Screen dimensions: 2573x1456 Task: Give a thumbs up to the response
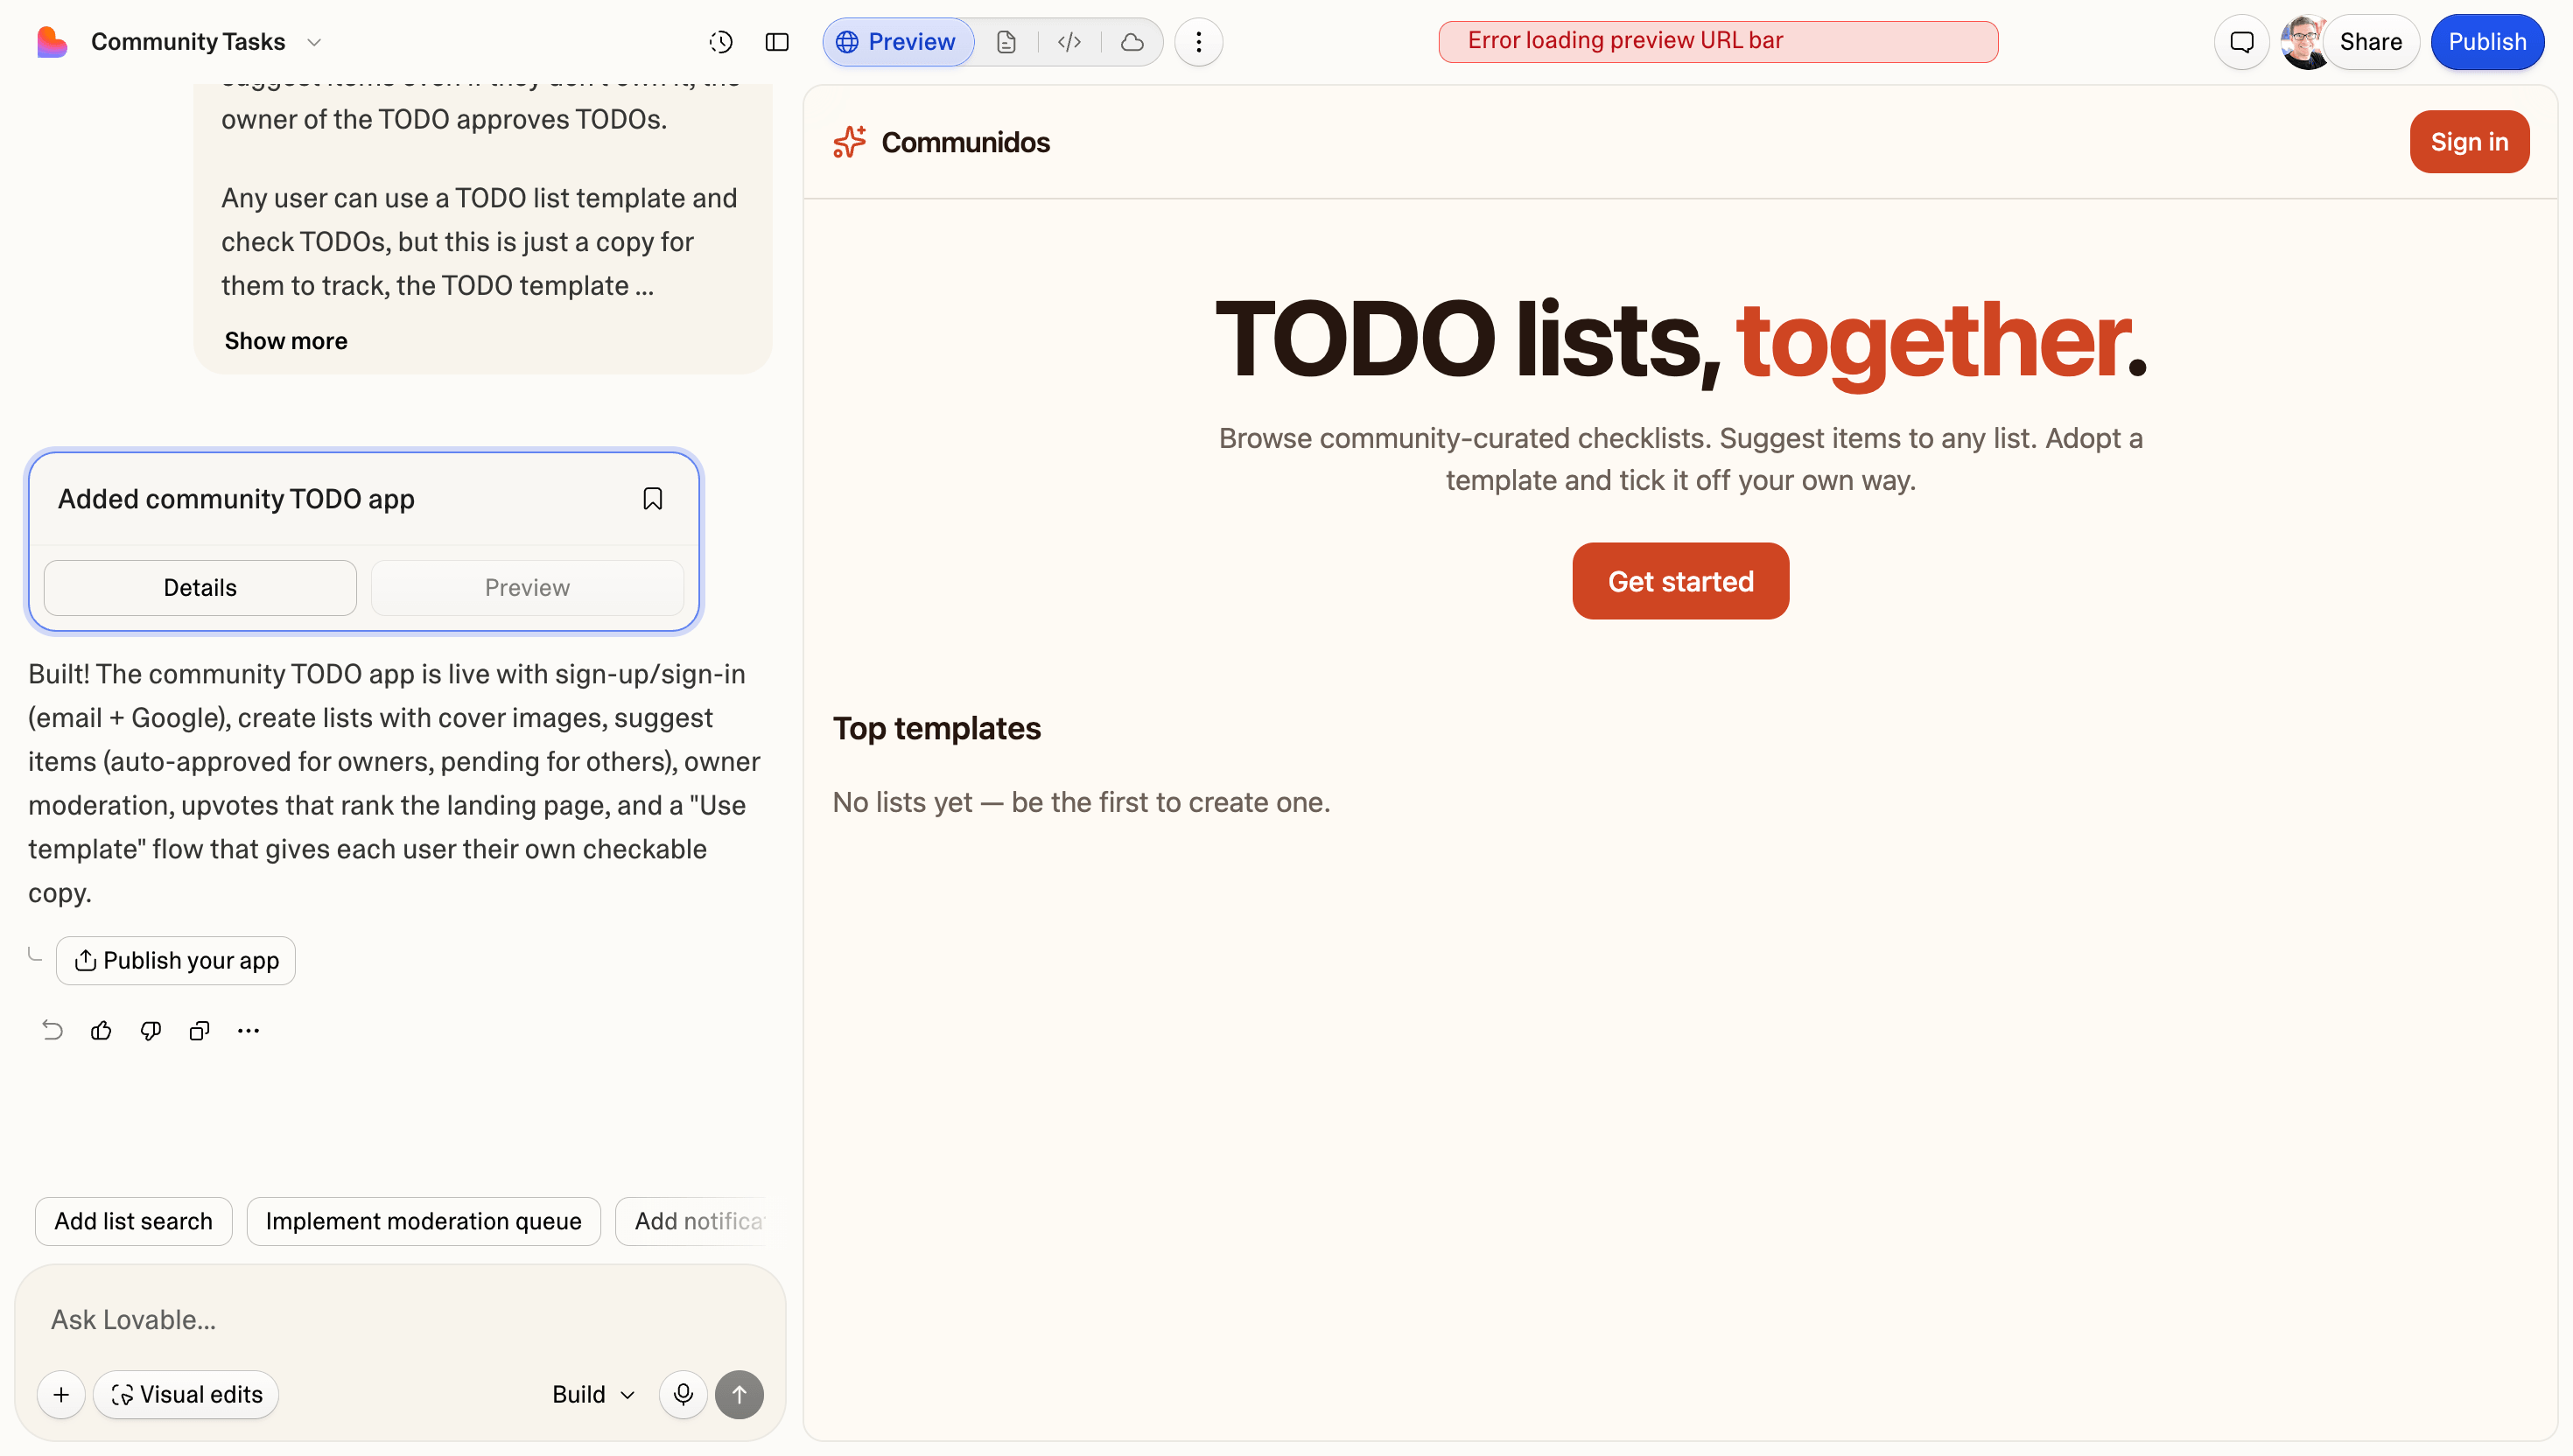101,1031
